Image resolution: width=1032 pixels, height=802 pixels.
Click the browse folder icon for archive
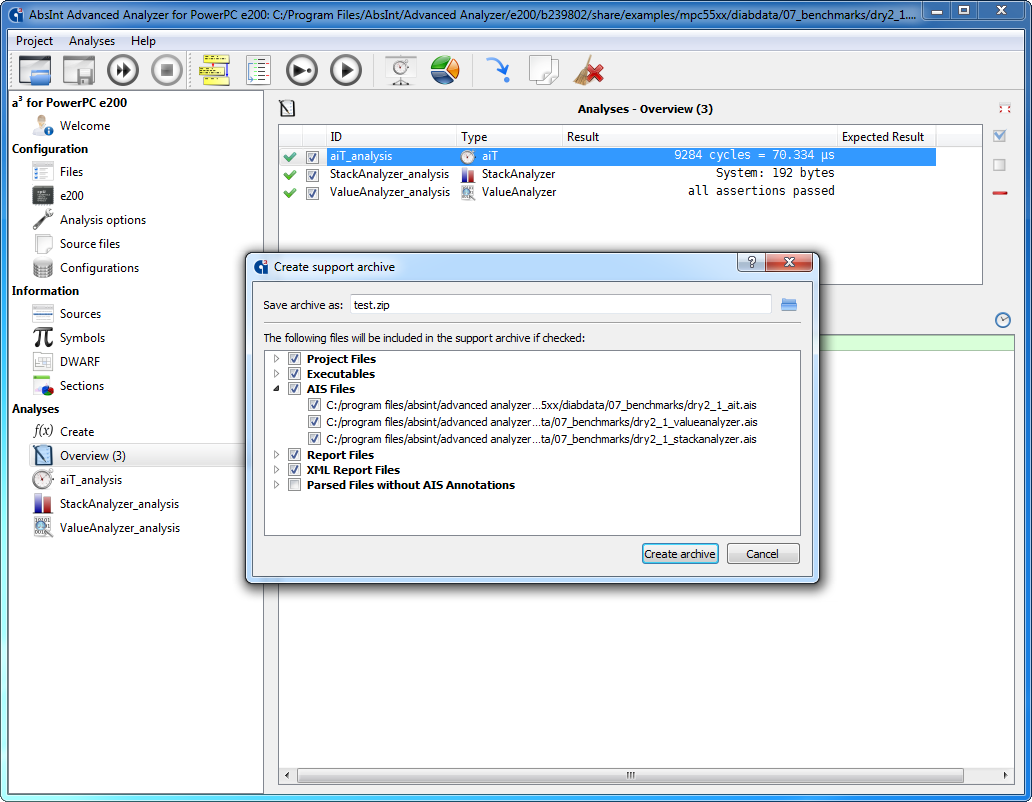[788, 305]
